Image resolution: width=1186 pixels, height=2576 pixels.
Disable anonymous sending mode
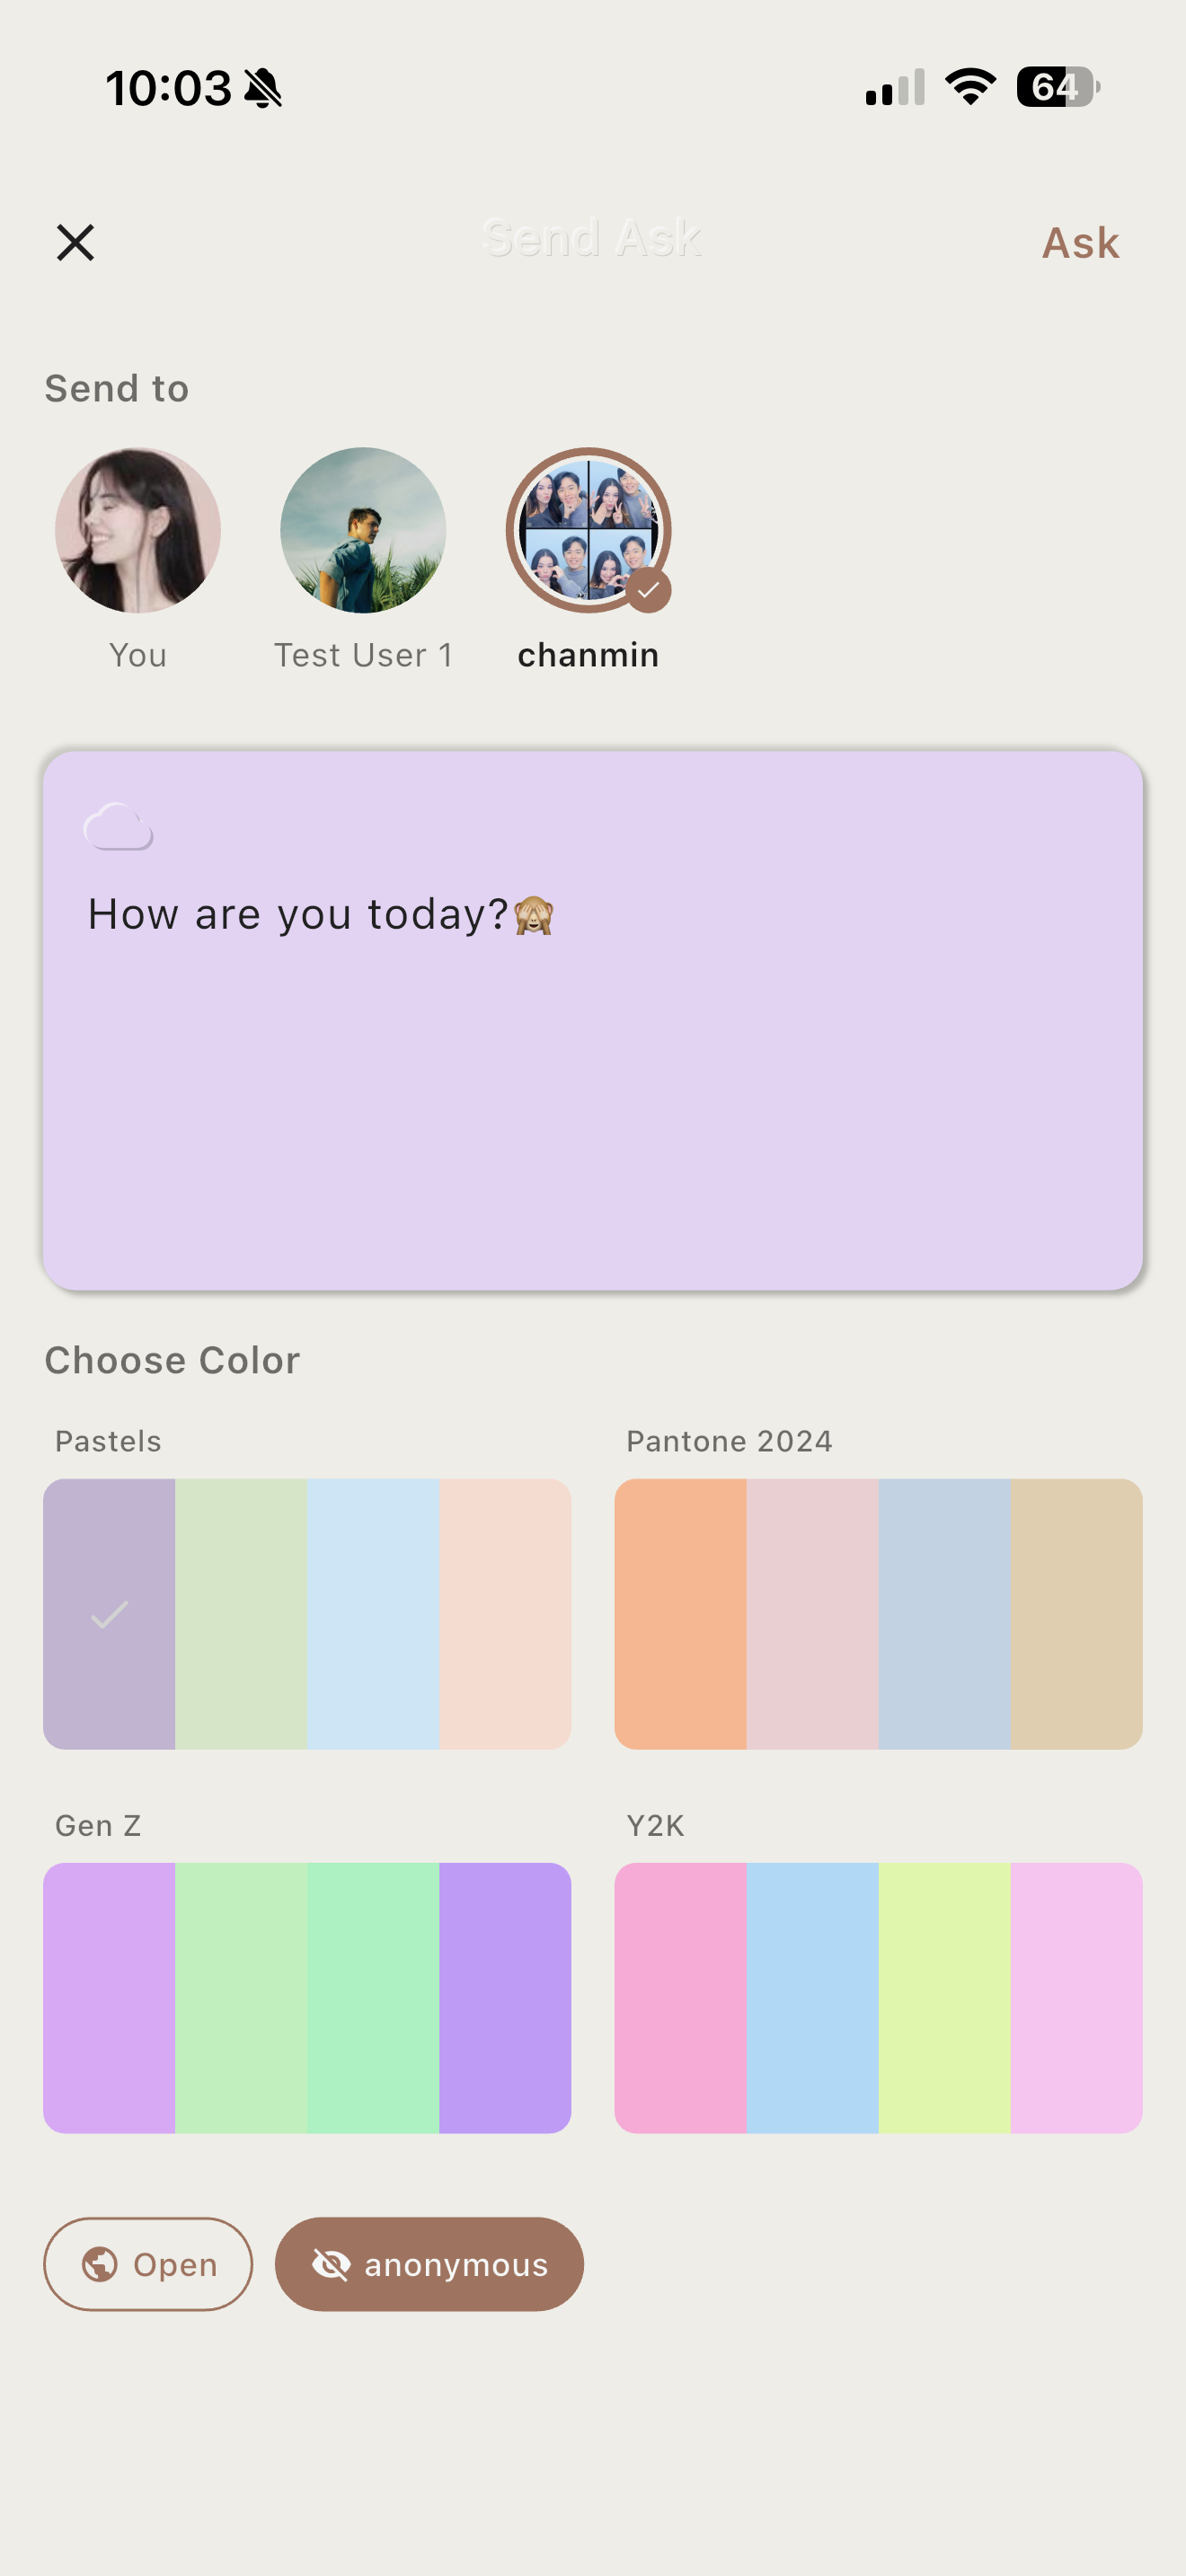(x=429, y=2265)
